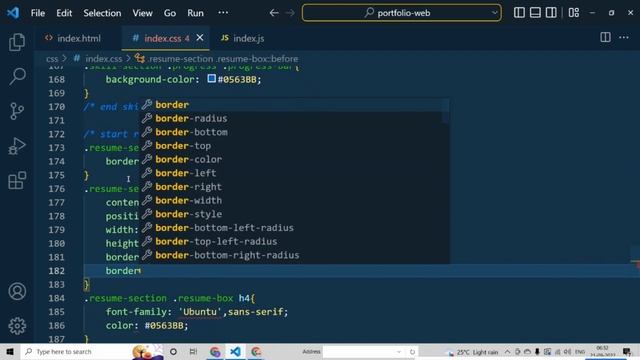
Task: Select the border-right suggestion
Action: coord(295,187)
